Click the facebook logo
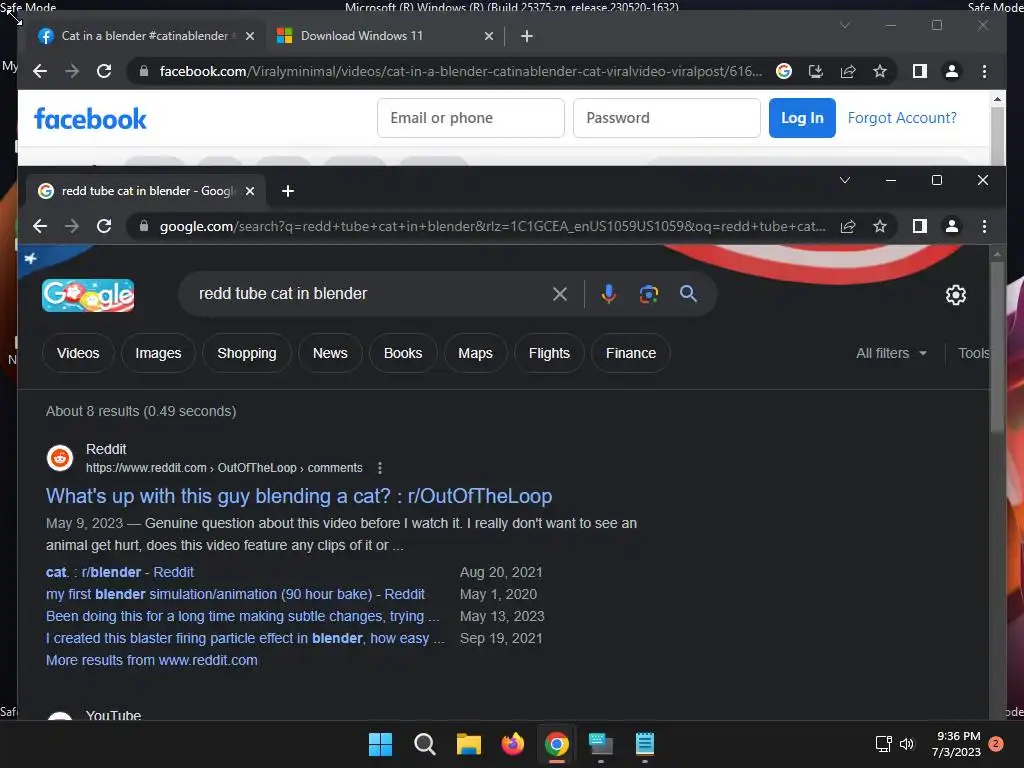Screen dimensions: 1024x768 (90, 119)
